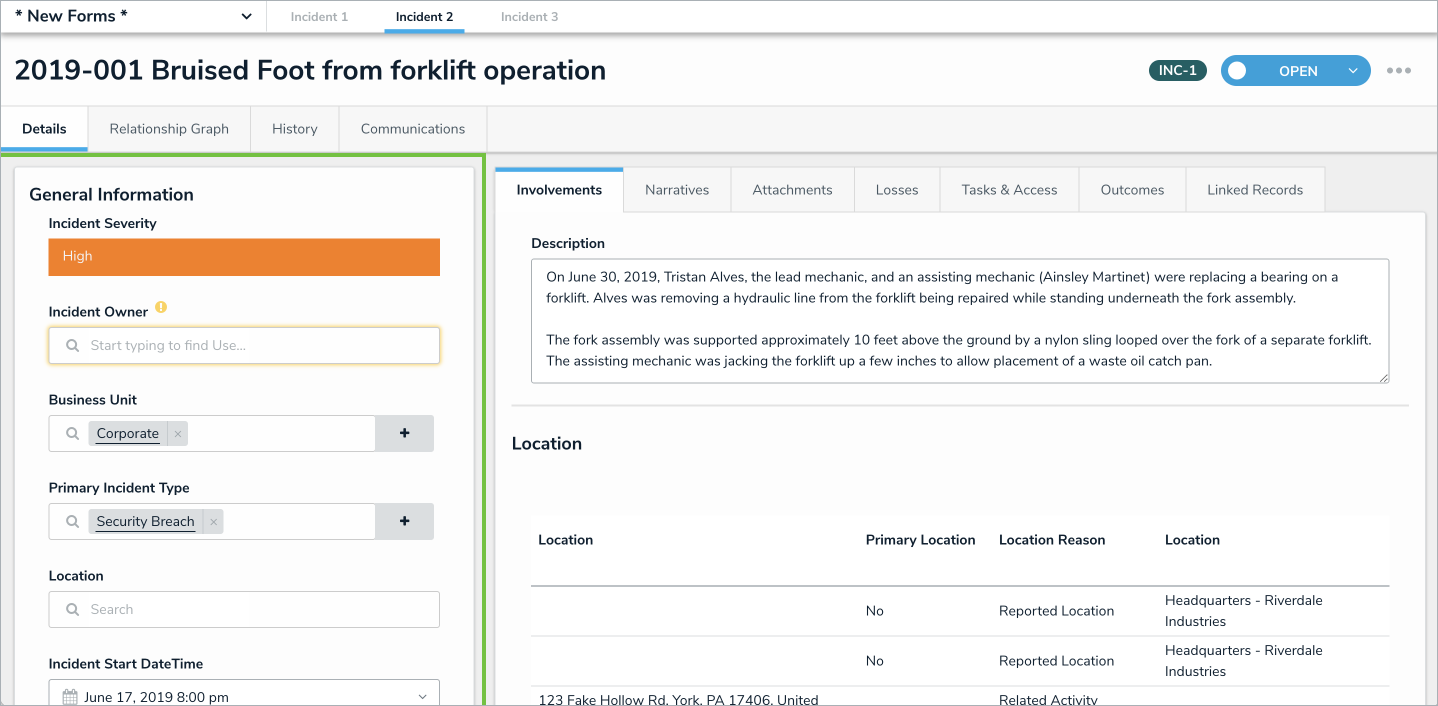Click the Incident Owner search field
Screen dimensions: 1438x706
coord(244,346)
